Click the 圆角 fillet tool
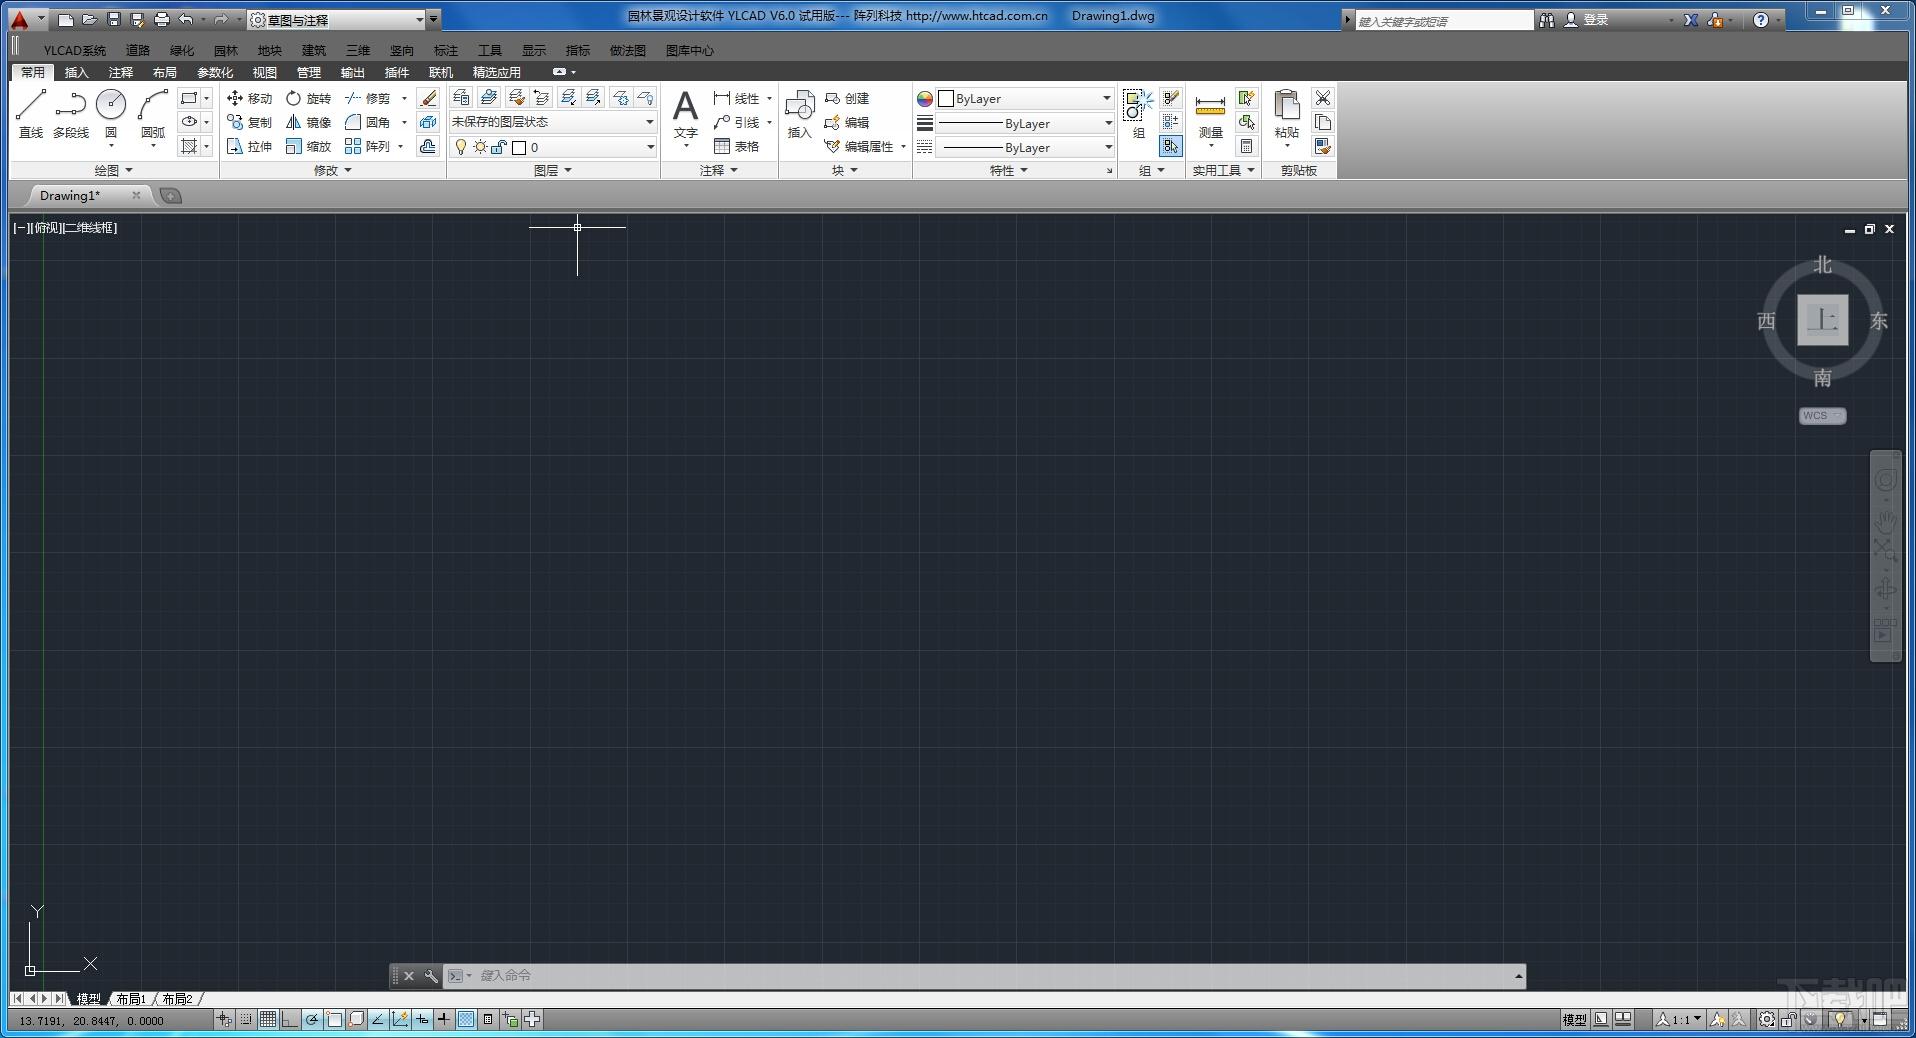Image resolution: width=1916 pixels, height=1038 pixels. [368, 122]
